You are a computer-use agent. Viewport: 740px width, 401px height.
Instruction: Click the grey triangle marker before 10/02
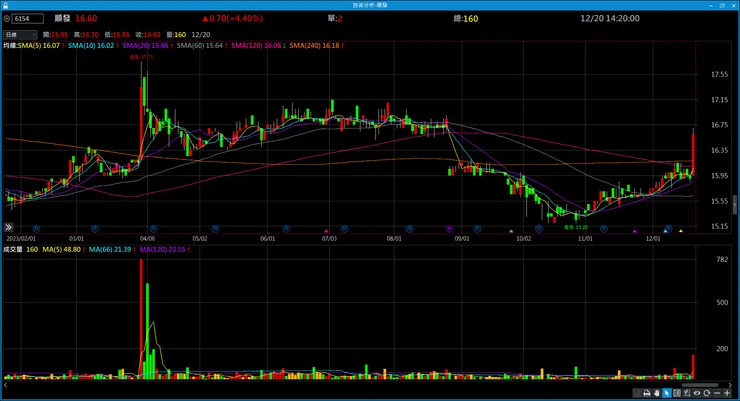pos(511,231)
